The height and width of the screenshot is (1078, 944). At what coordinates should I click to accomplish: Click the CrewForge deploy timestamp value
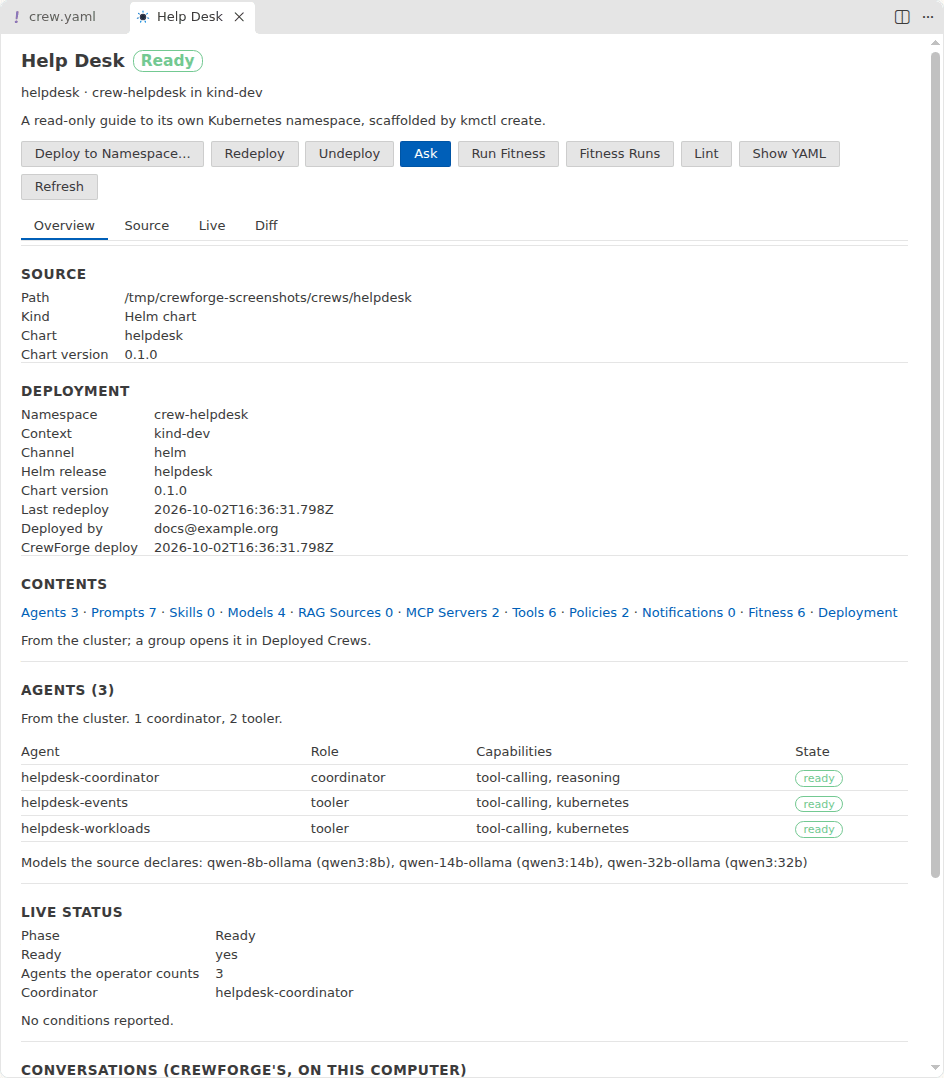pyautogui.click(x=243, y=548)
